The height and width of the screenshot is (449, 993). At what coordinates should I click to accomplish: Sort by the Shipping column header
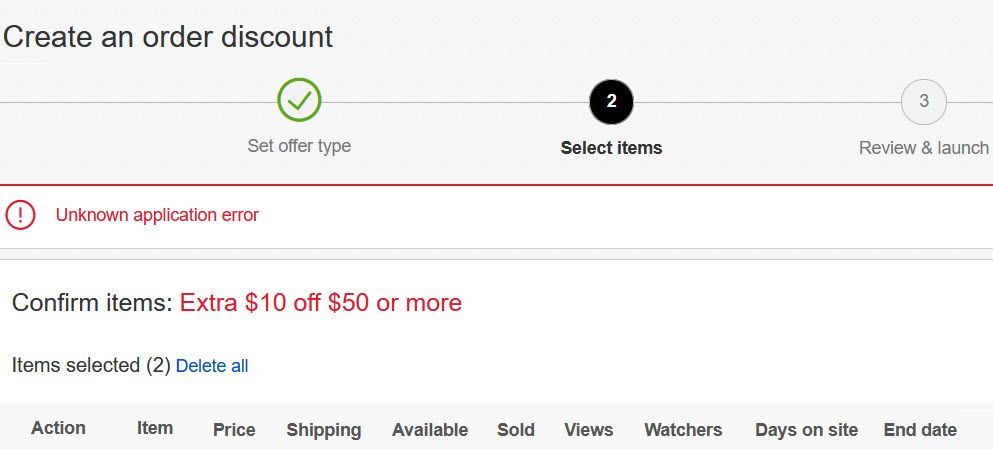[x=324, y=430]
